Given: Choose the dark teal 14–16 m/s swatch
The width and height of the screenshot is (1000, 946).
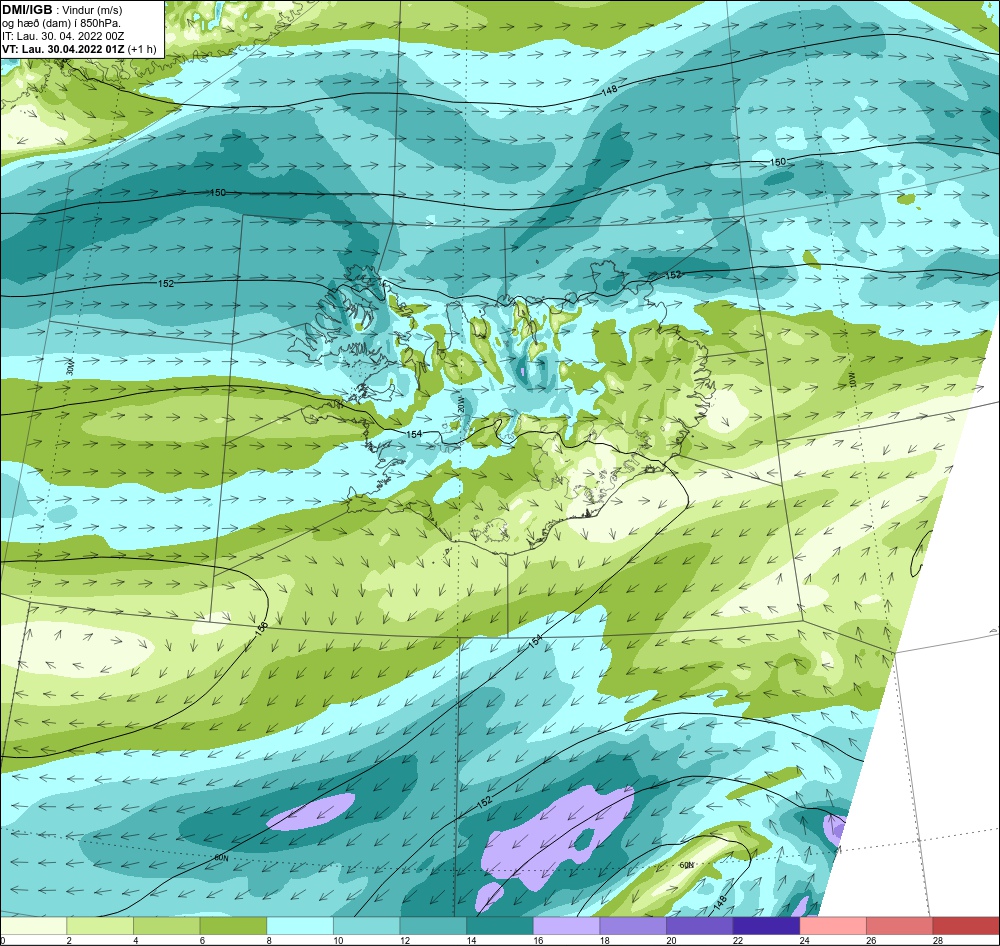Looking at the screenshot, I should [499, 926].
